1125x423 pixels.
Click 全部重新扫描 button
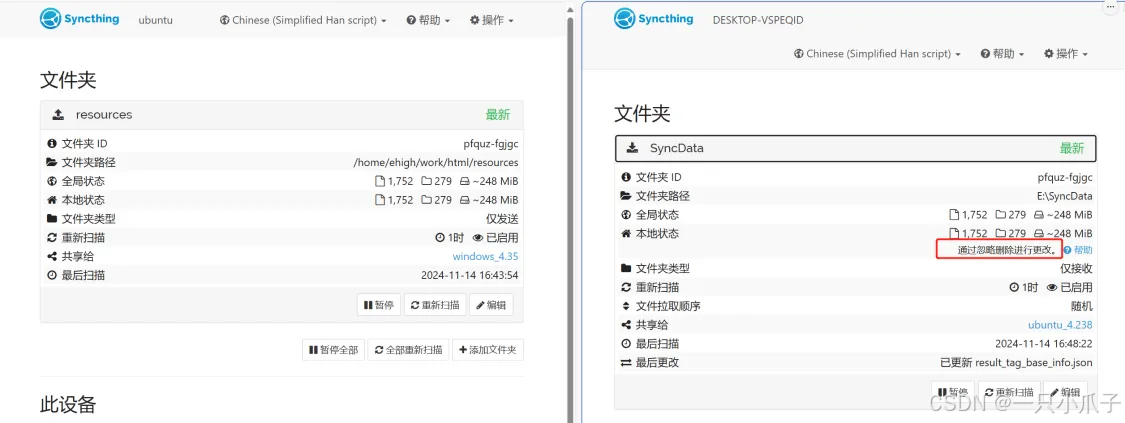coord(408,350)
